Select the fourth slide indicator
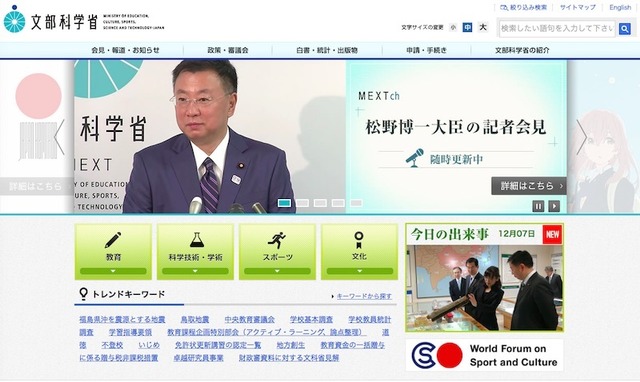The height and width of the screenshot is (382, 640). pyautogui.click(x=338, y=203)
